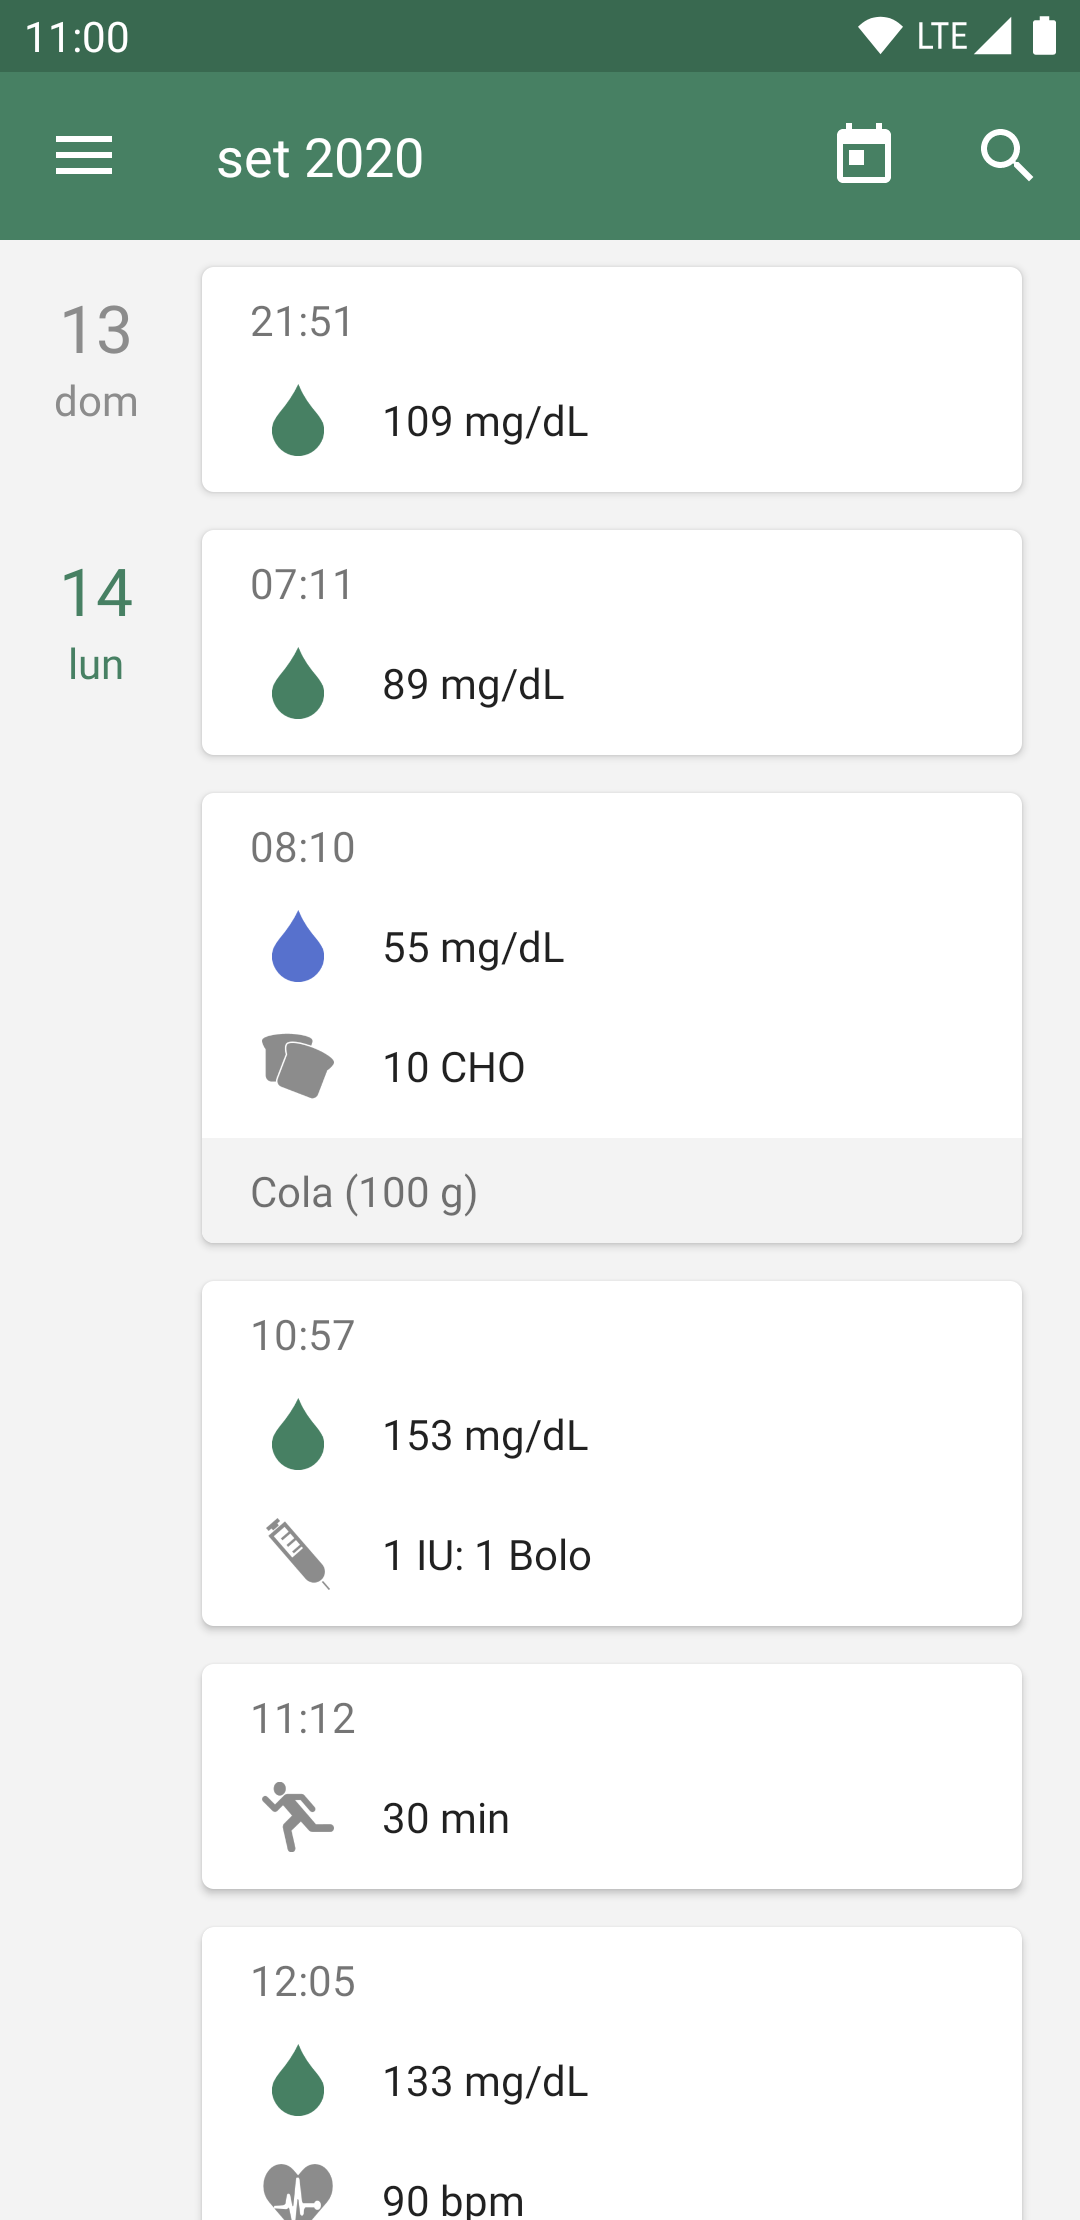The image size is (1080, 2220).
Task: Open the hamburger navigation menu
Action: tap(84, 156)
